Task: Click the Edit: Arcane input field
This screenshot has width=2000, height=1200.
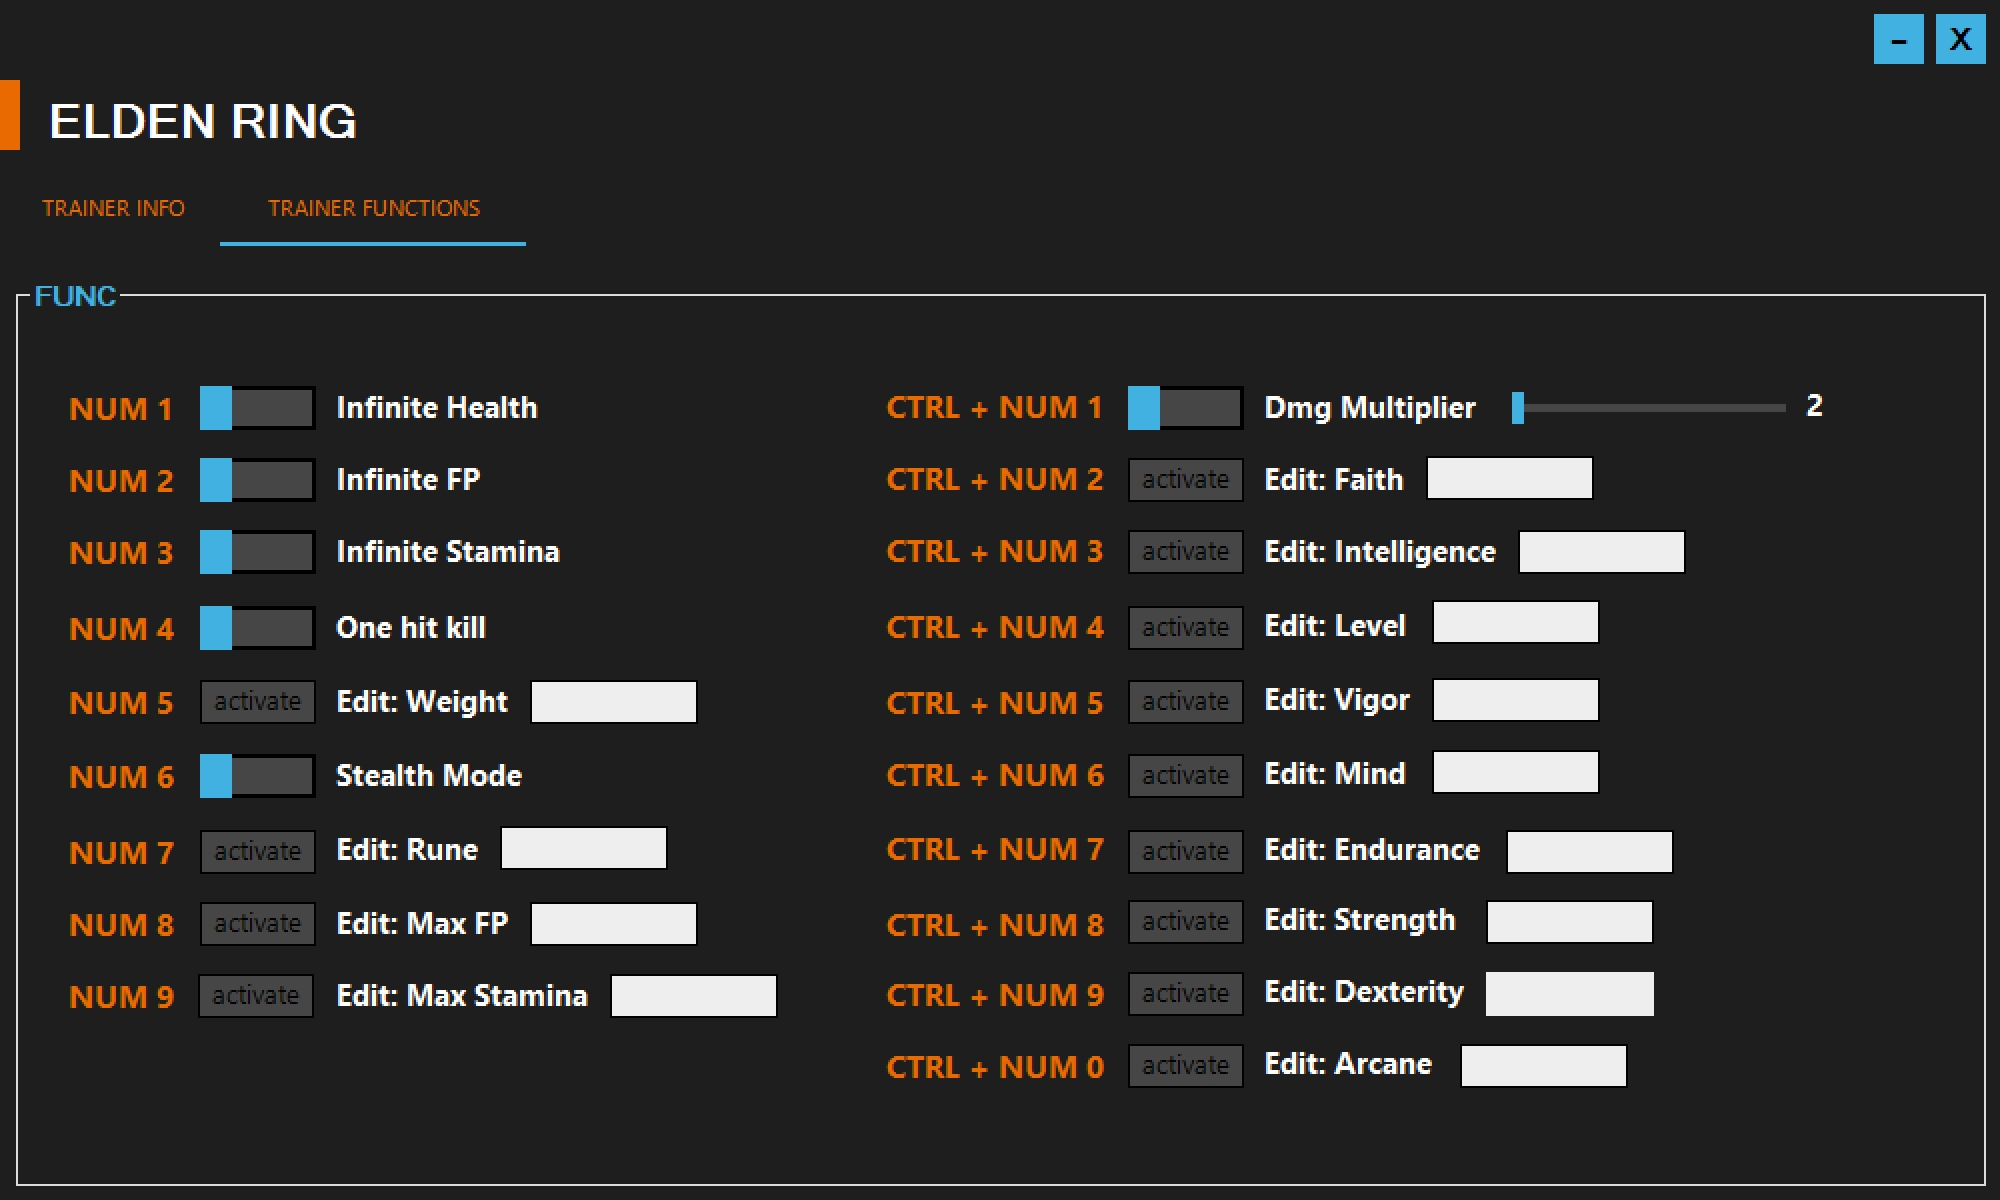Action: point(1544,1066)
